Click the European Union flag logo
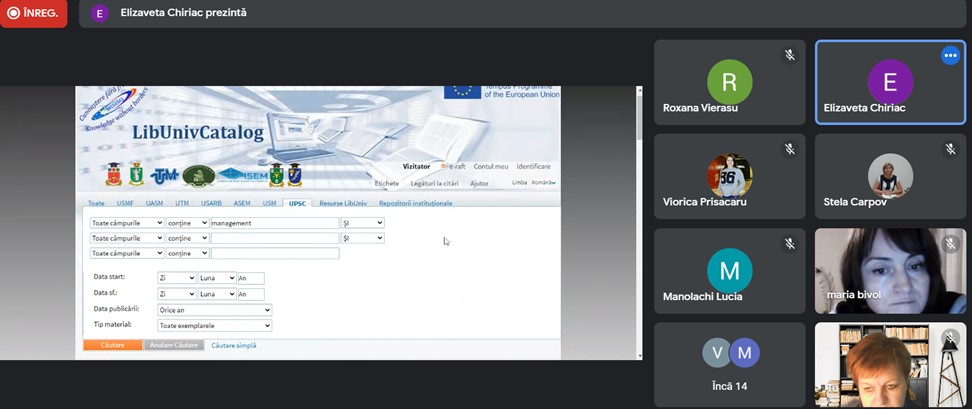The height and width of the screenshot is (409, 972). [x=462, y=92]
